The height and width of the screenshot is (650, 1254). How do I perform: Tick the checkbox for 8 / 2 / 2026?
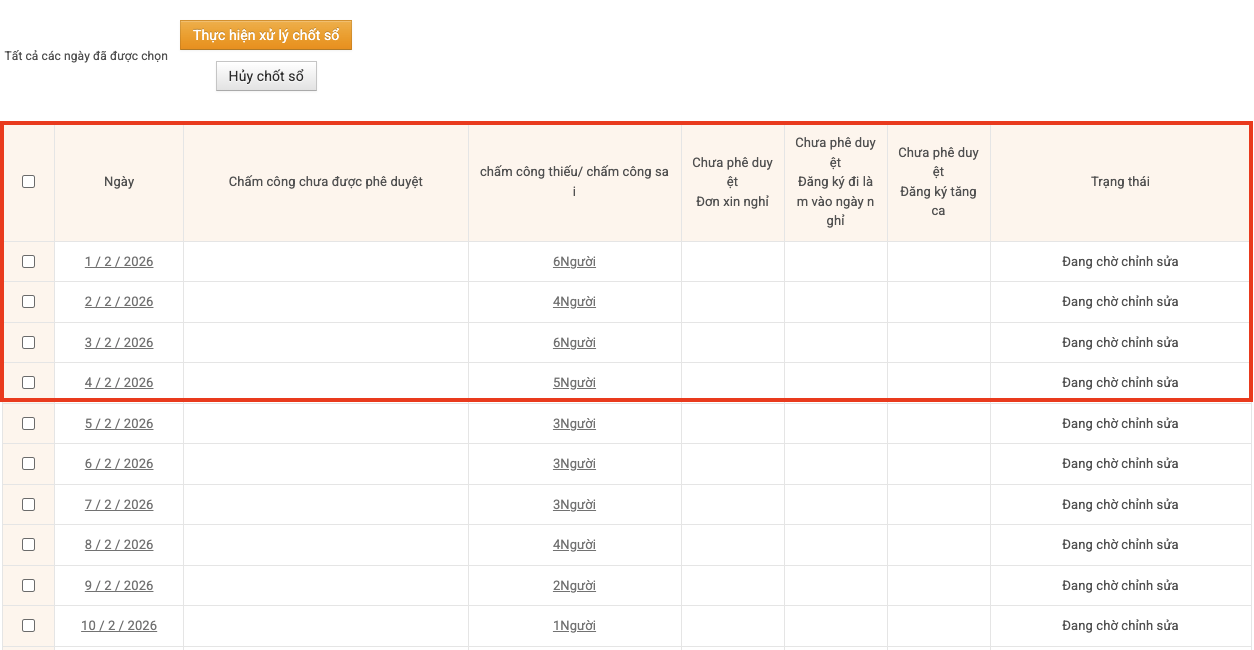(28, 544)
